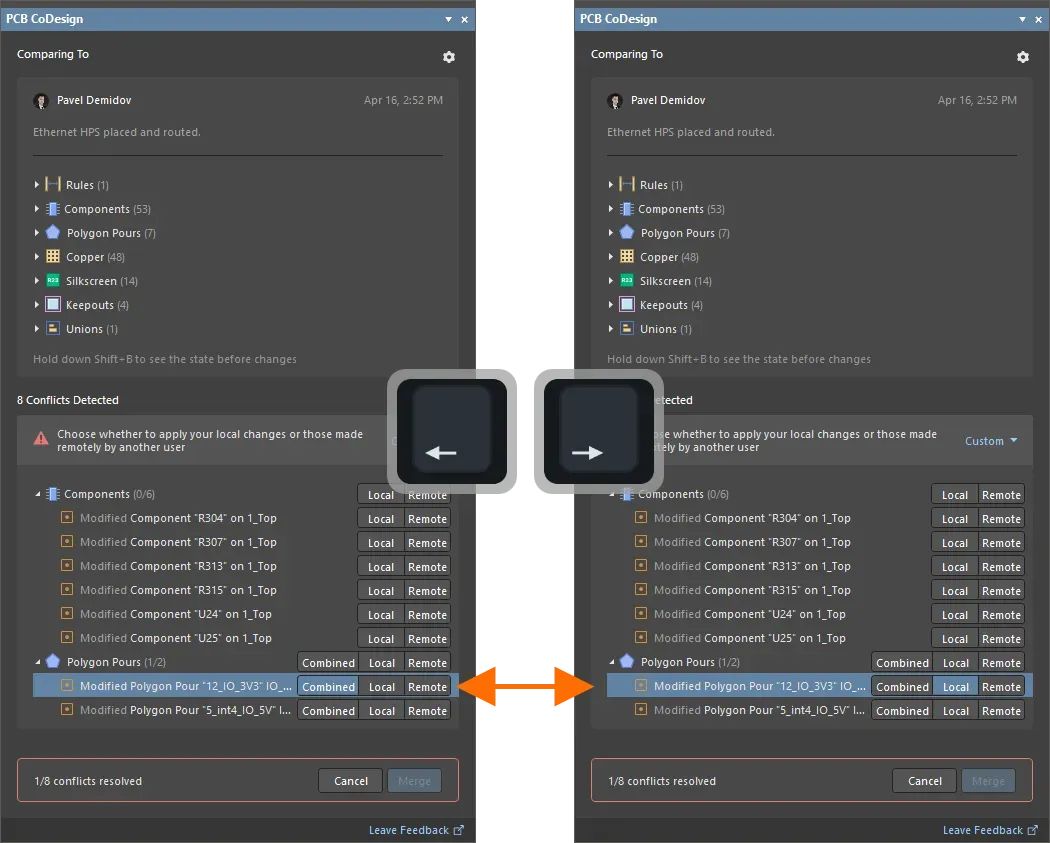Click Rules icon in right panel change list
Image resolution: width=1050 pixels, height=843 pixels.
click(x=627, y=184)
